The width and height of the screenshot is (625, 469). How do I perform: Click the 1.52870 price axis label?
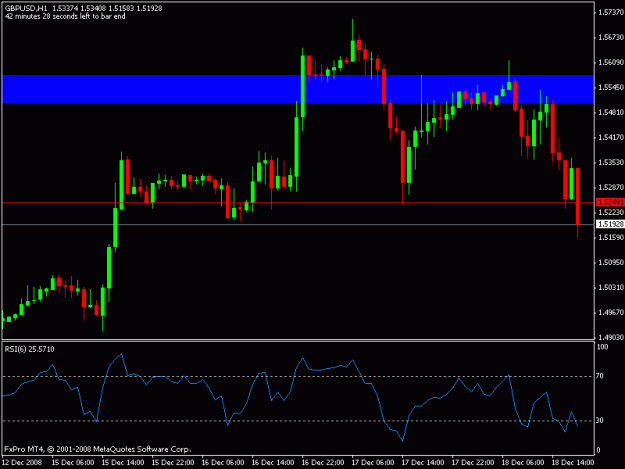point(611,187)
